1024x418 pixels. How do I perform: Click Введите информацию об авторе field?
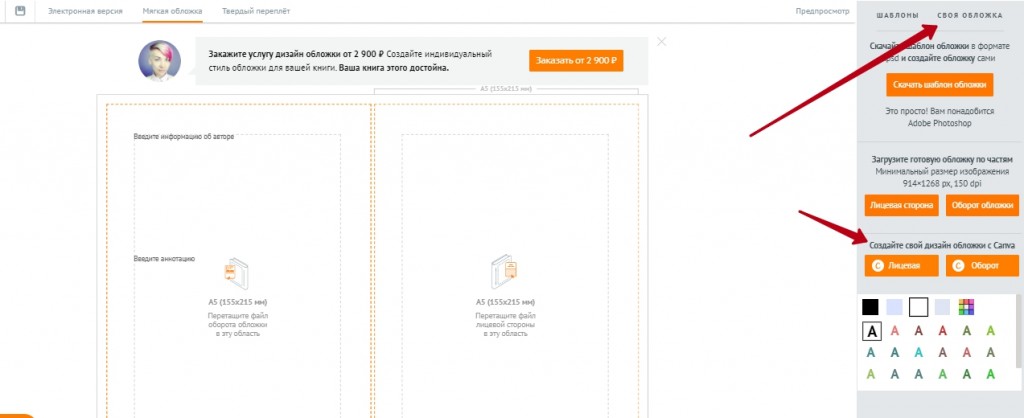point(184,137)
